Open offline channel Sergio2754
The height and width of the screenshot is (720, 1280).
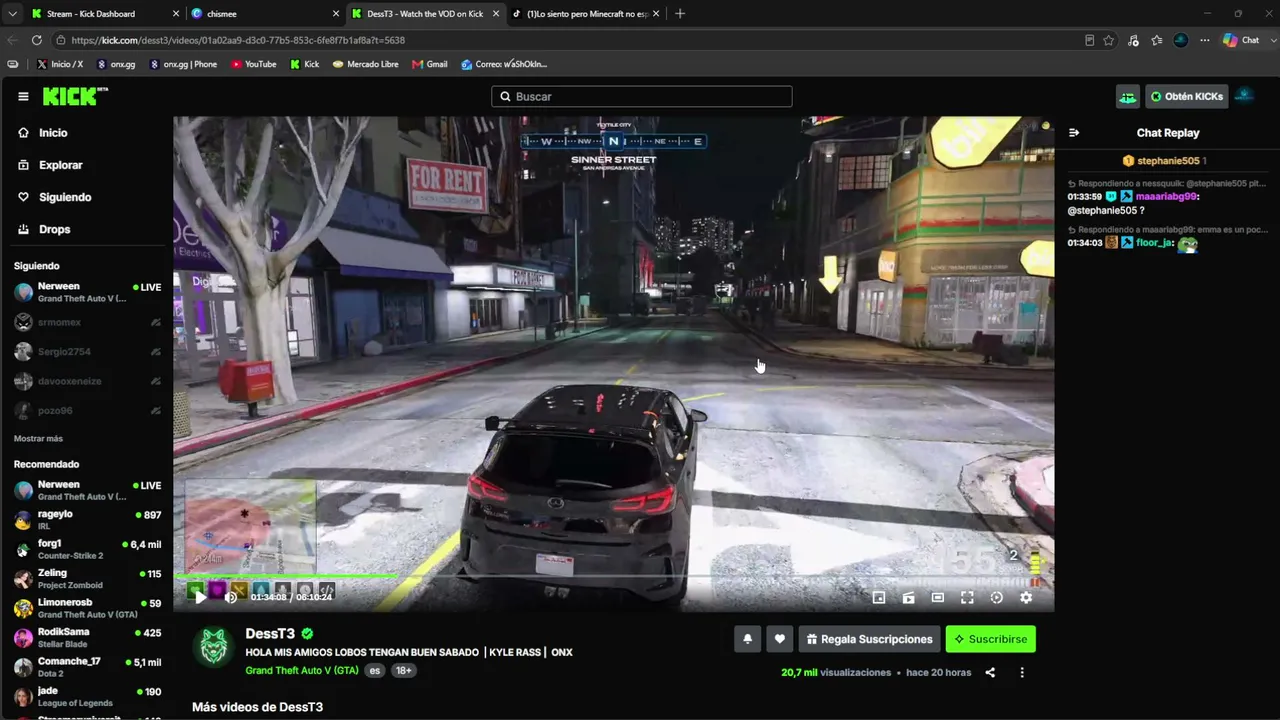[x=87, y=352]
